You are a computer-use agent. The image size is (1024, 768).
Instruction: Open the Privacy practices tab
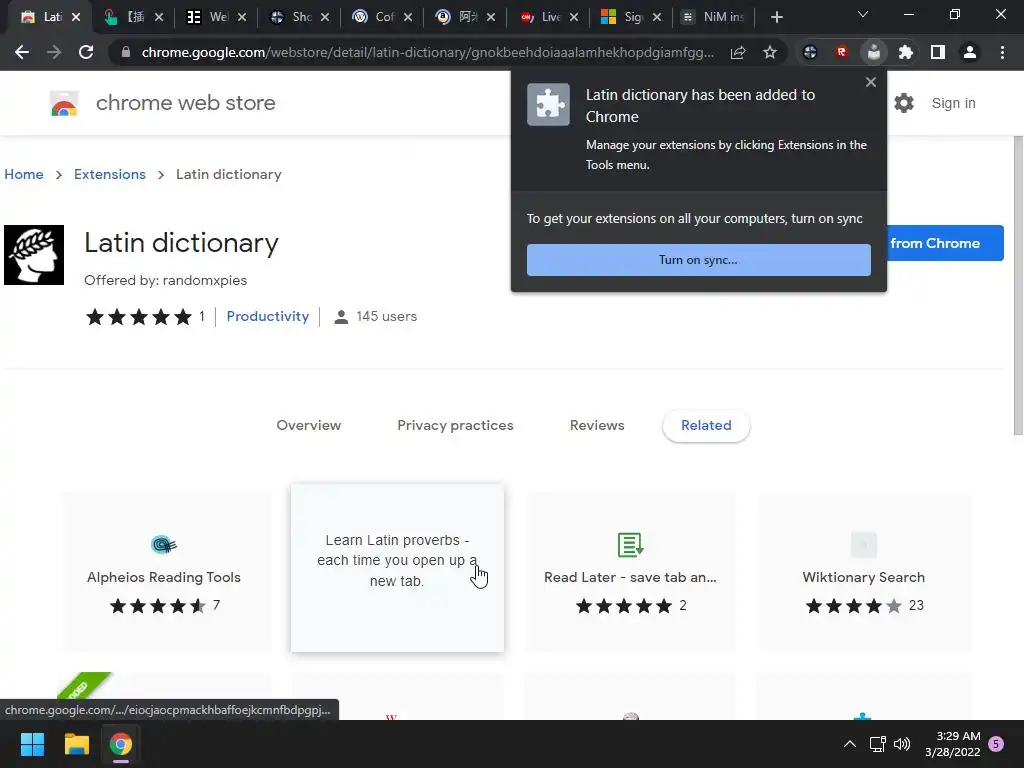point(455,425)
